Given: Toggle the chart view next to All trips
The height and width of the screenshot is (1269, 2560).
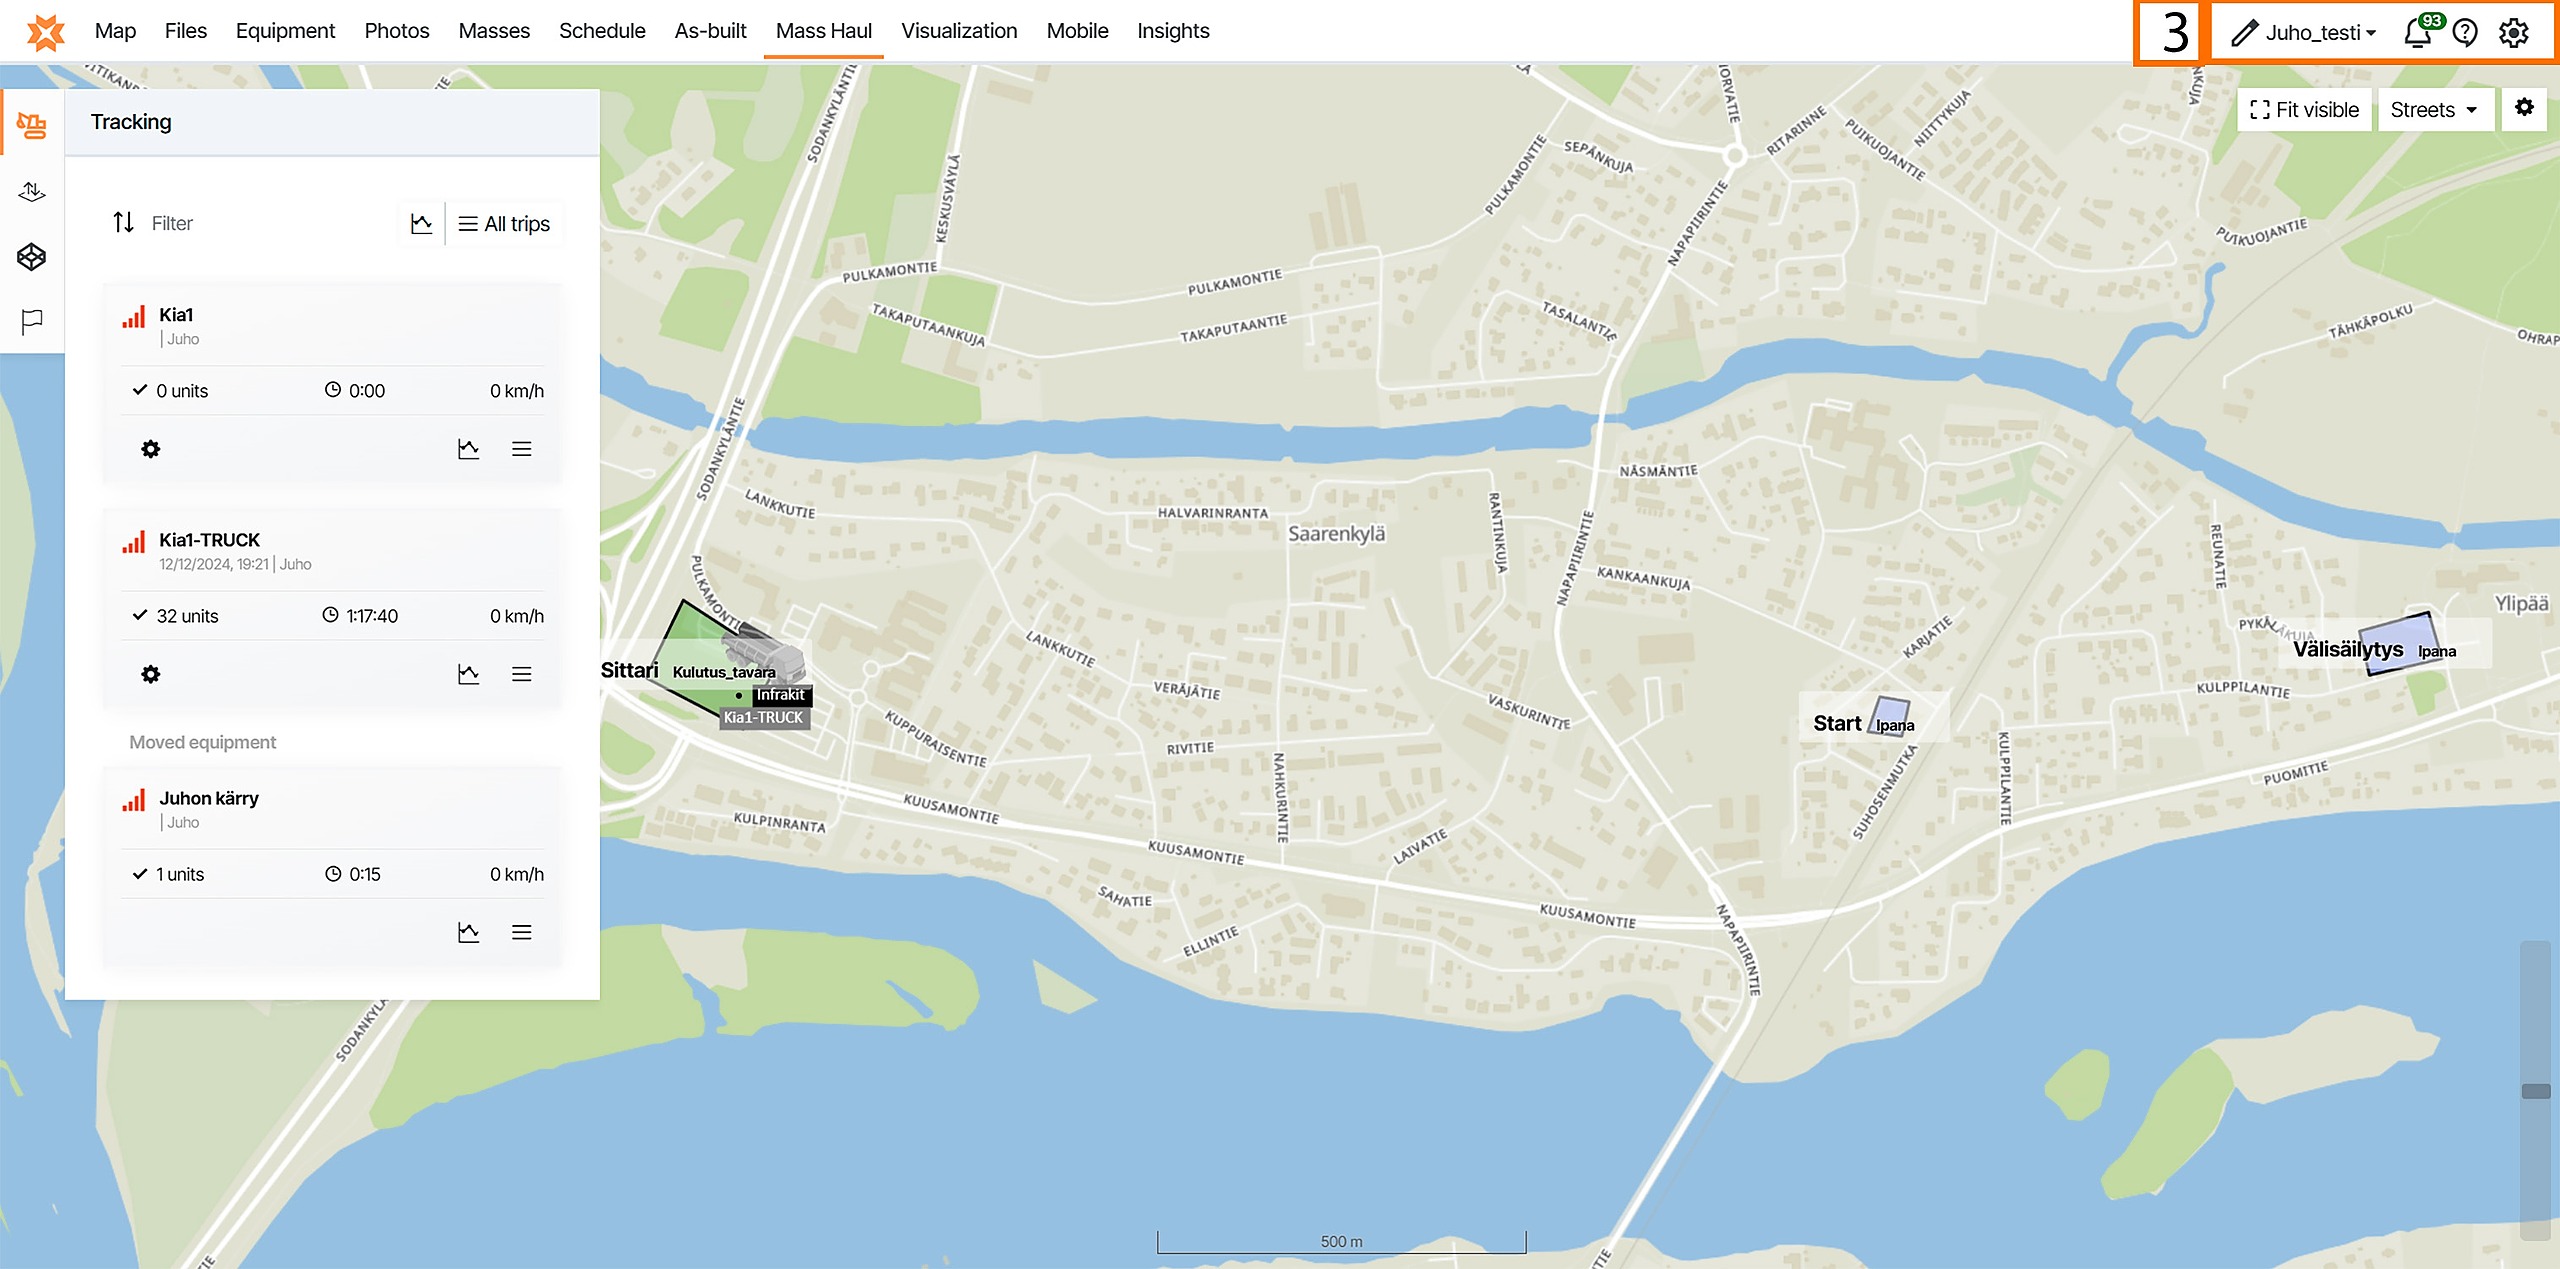Looking at the screenshot, I should coord(422,223).
